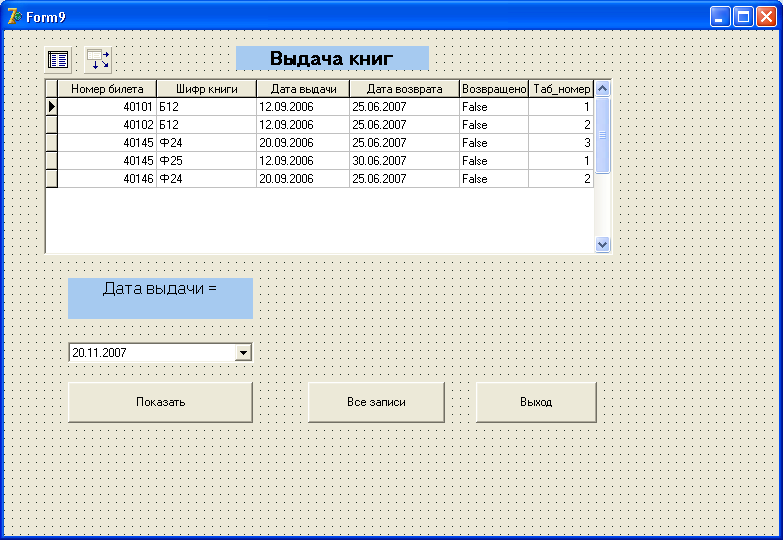Close the Form9 window
Viewport: 783px width, 540px height.
[766, 17]
